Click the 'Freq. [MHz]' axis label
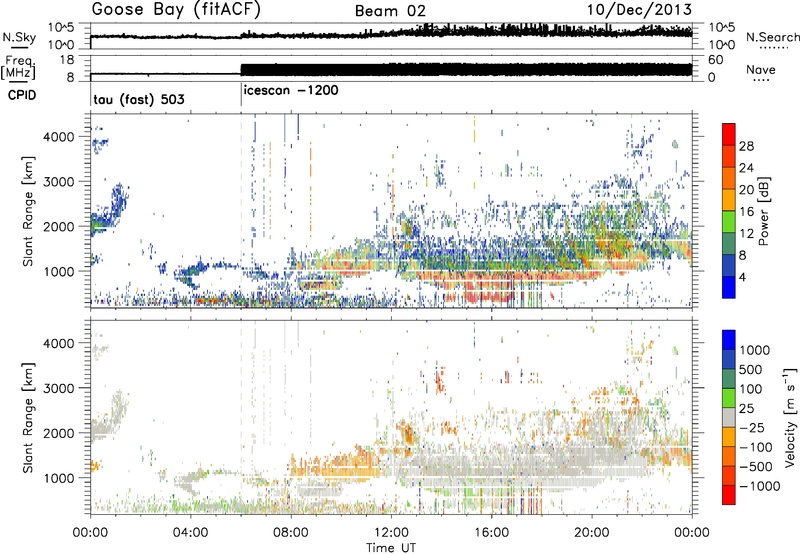 18,68
